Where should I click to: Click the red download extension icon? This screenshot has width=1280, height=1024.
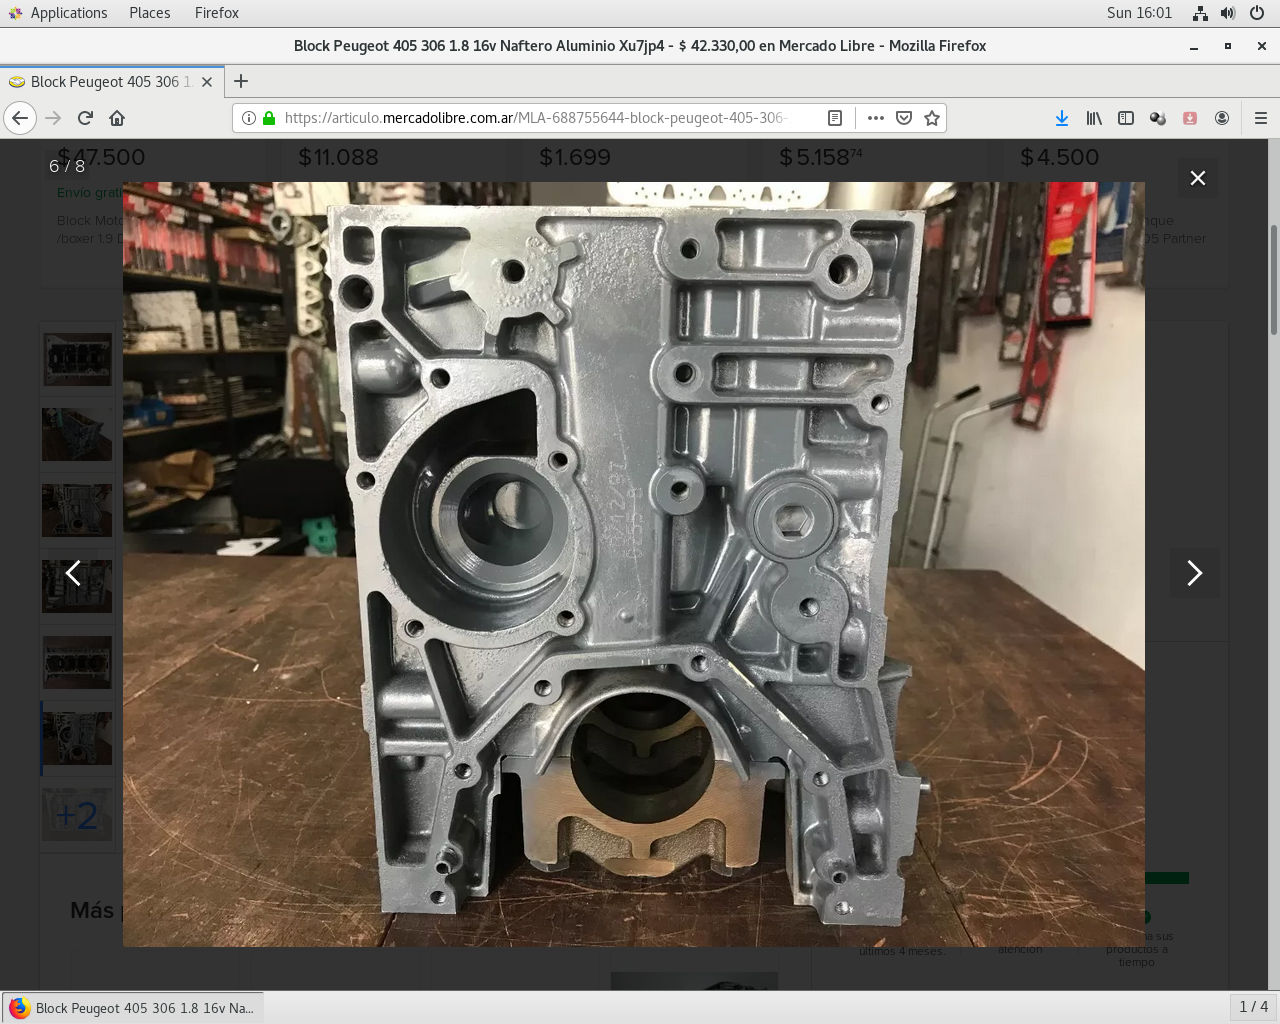click(x=1190, y=118)
